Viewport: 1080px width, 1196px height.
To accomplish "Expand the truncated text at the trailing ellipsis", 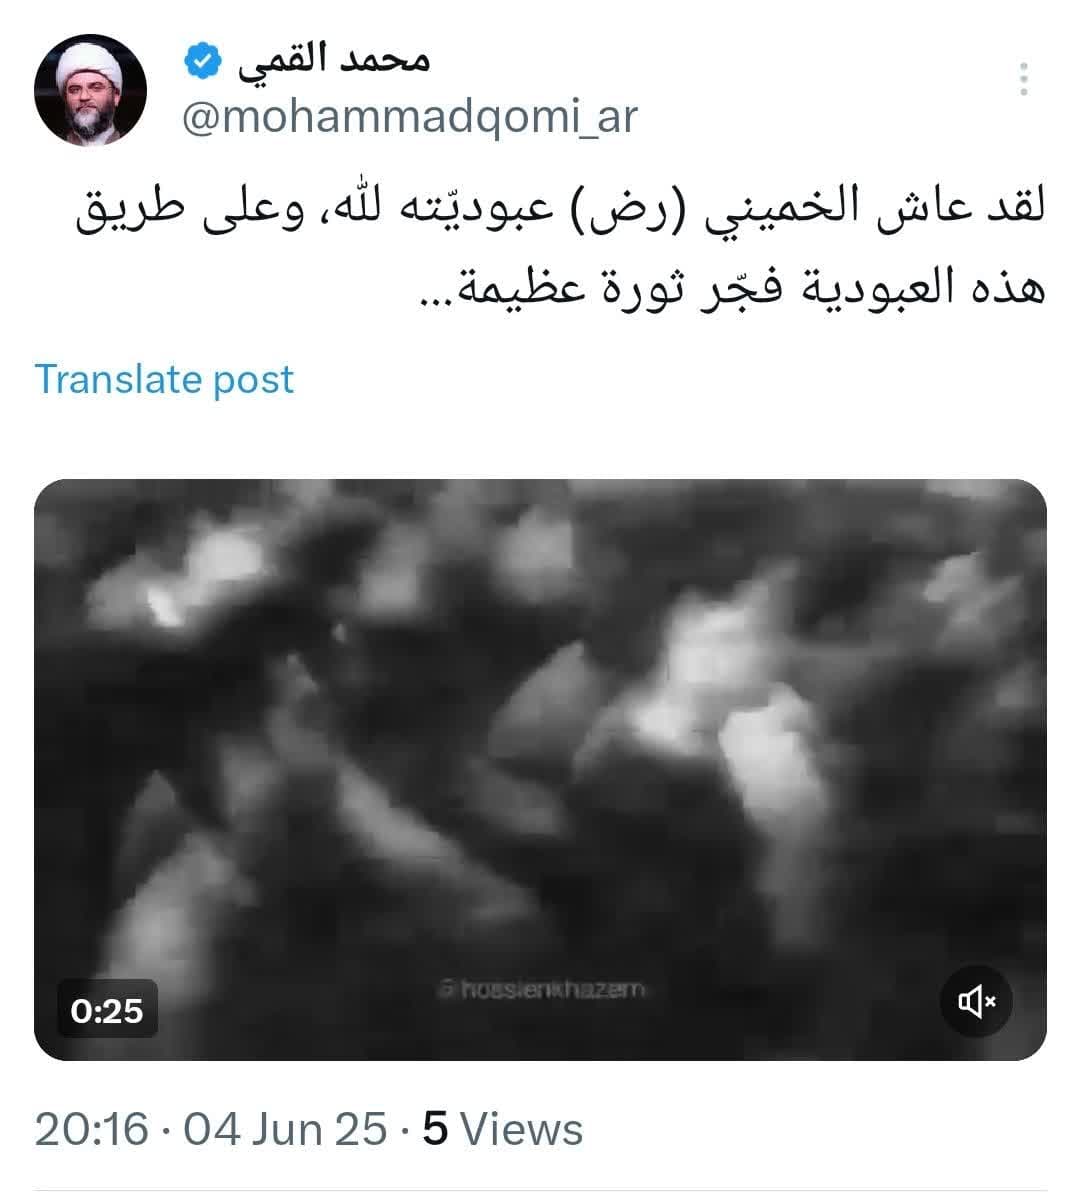I will point(438,299).
